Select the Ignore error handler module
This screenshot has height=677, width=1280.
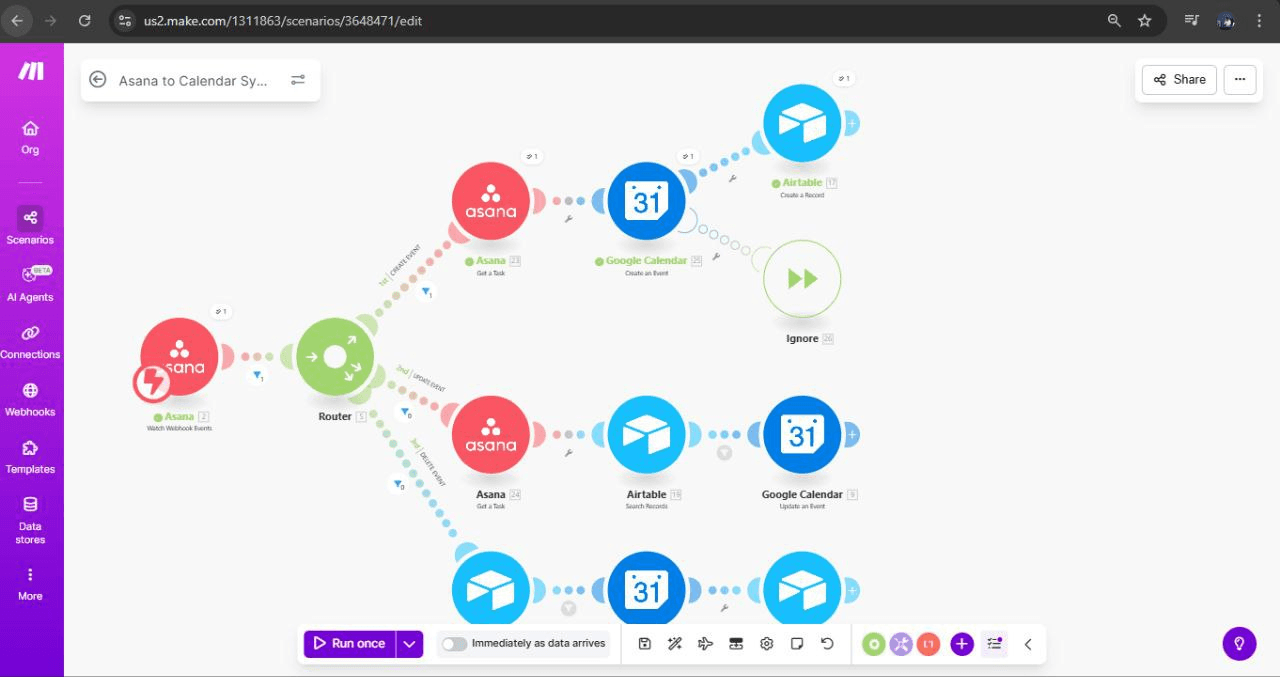(x=802, y=279)
